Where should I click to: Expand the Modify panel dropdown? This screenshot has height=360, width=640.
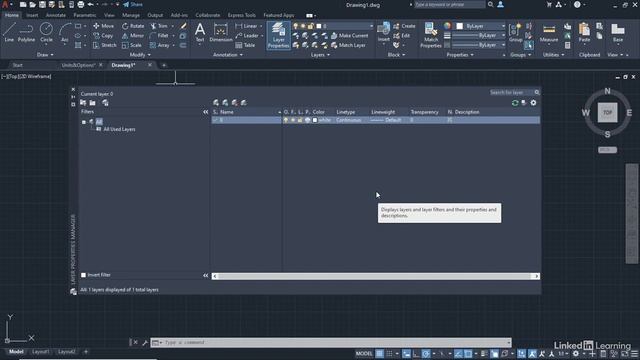coord(140,55)
